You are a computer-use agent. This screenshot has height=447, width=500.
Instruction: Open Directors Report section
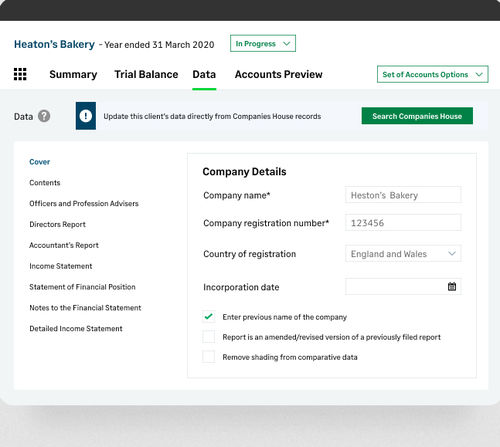57,224
